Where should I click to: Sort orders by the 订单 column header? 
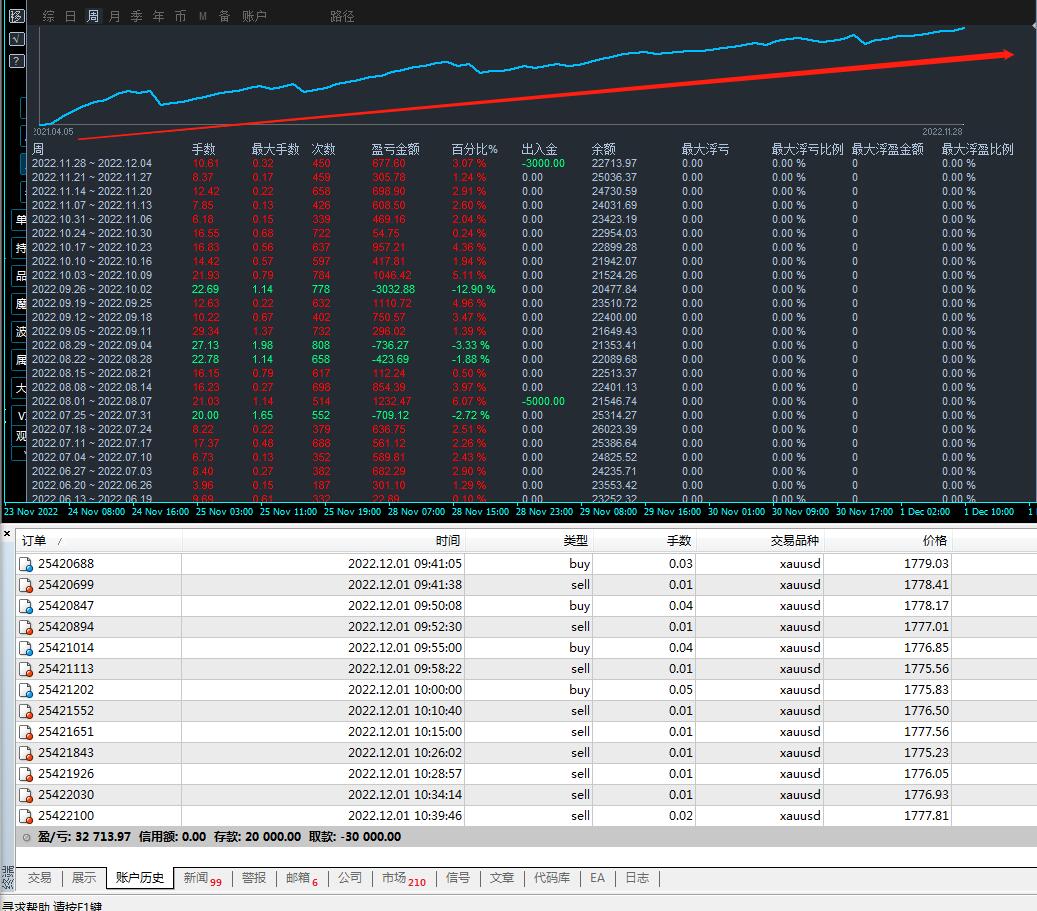click(x=34, y=541)
